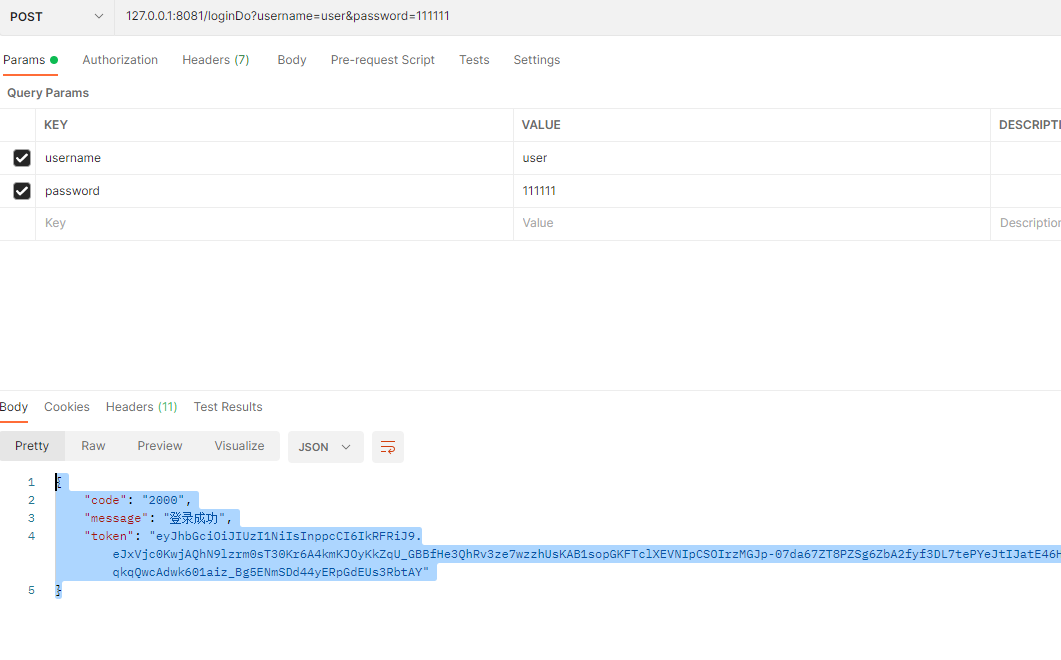Toggle the wrap lines icon
Viewport: 1061px width, 660px height.
388,447
